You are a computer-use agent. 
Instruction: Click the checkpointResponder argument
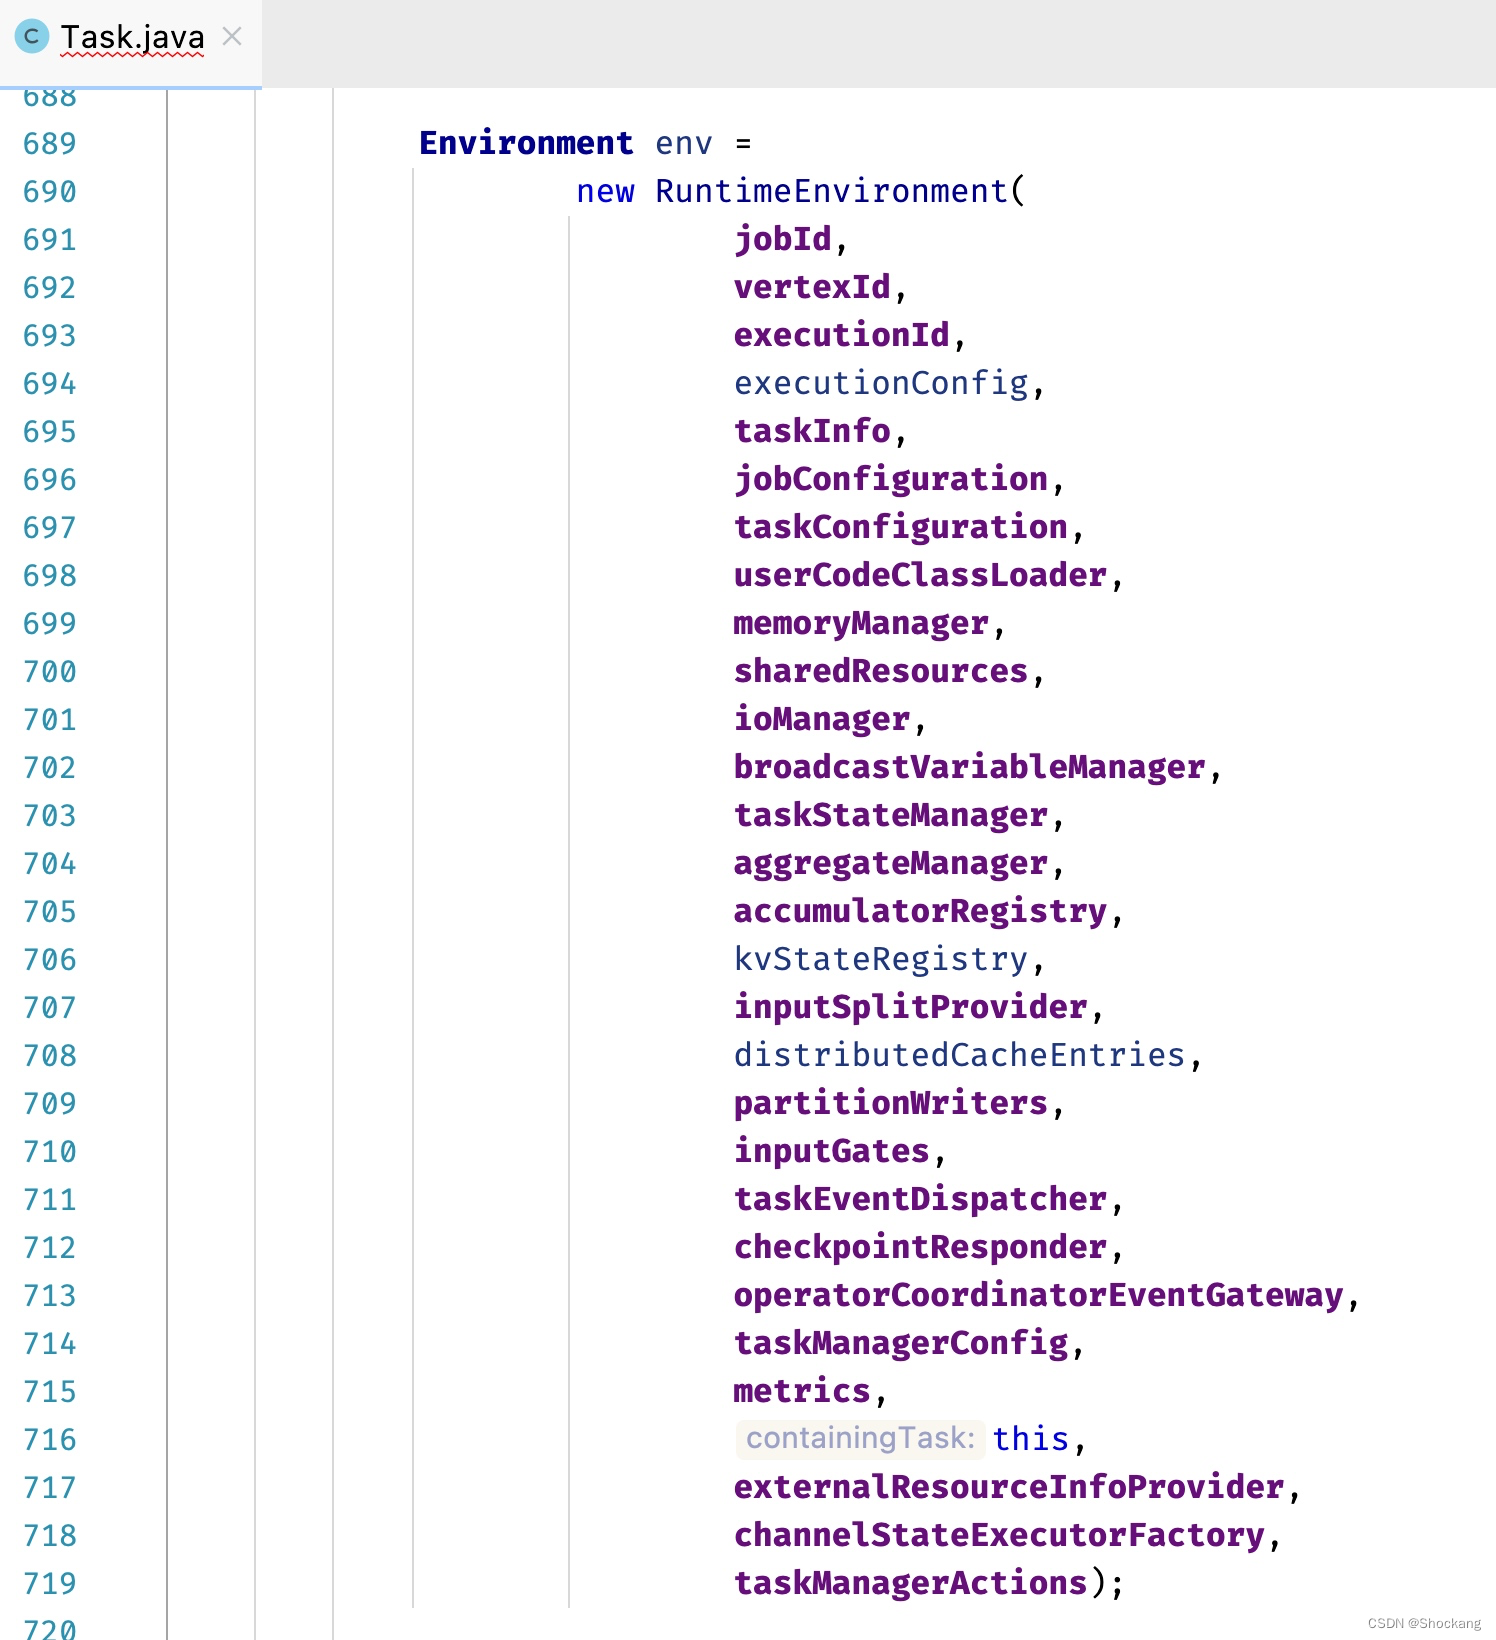point(921,1248)
